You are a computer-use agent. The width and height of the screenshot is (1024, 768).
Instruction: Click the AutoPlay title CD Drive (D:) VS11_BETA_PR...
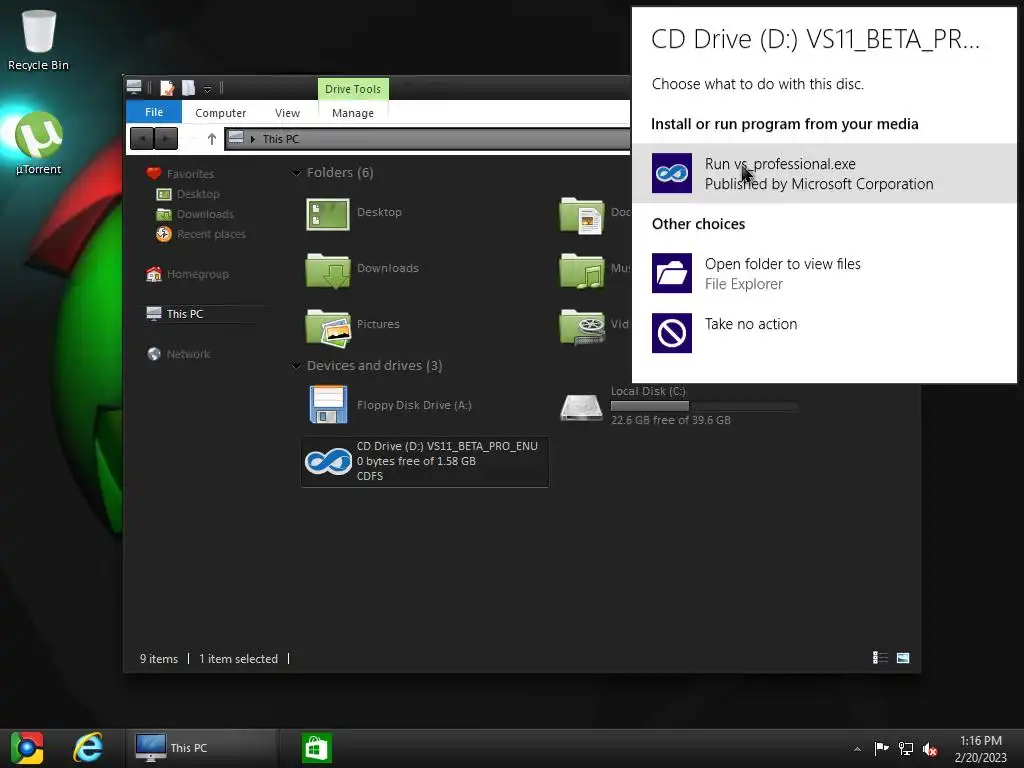[x=815, y=40]
